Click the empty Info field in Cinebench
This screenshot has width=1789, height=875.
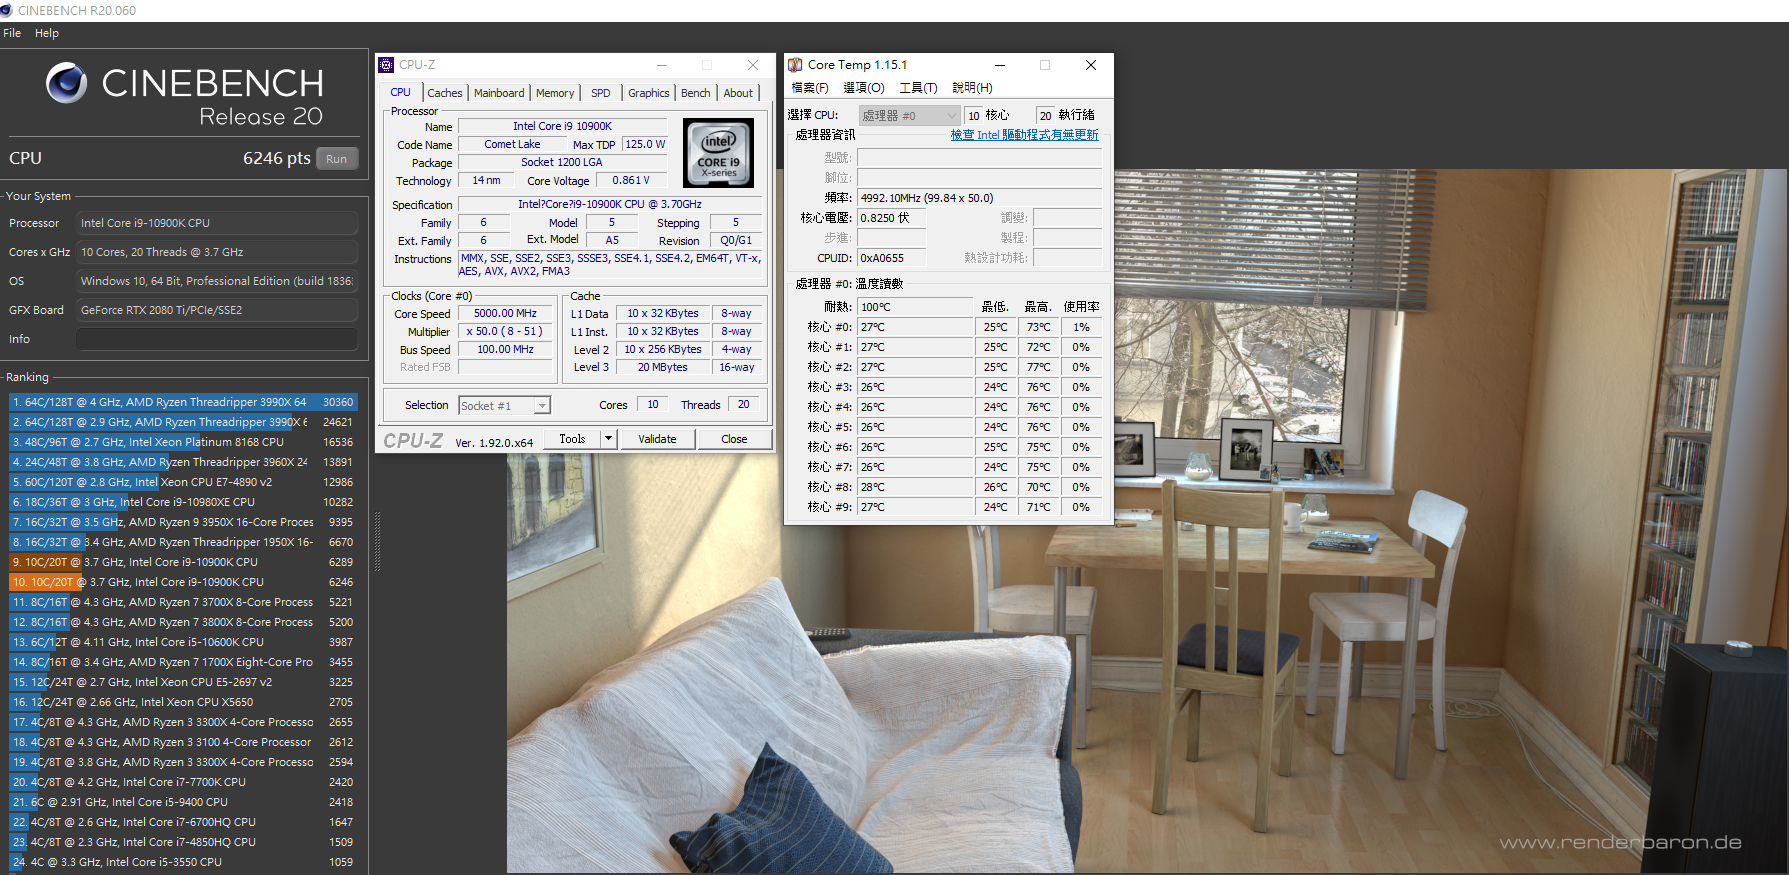[x=217, y=339]
